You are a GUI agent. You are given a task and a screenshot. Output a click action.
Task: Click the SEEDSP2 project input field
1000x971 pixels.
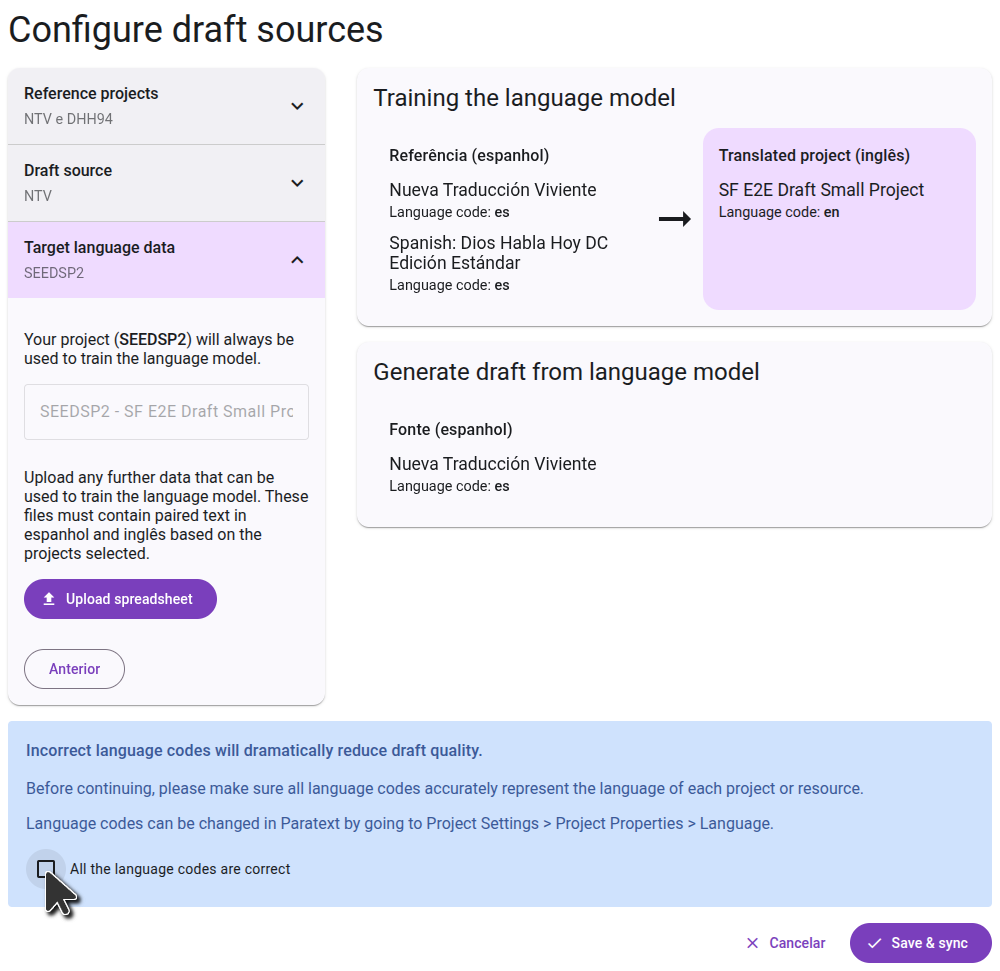click(x=166, y=412)
